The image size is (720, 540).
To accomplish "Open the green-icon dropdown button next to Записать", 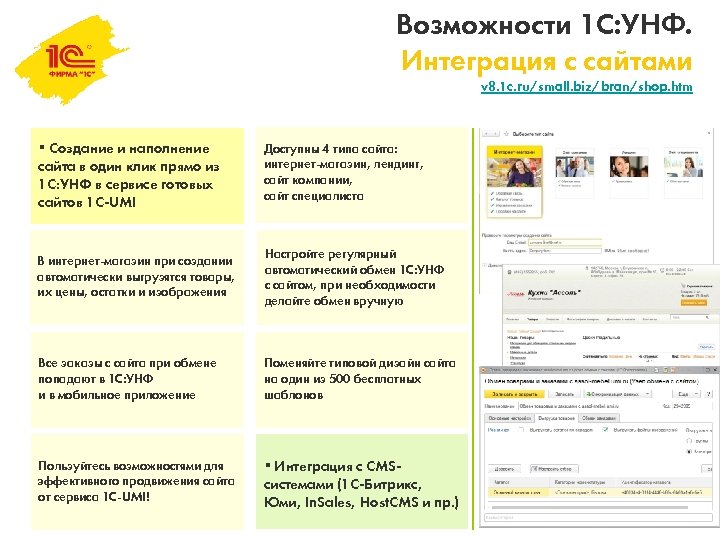I will tap(618, 394).
